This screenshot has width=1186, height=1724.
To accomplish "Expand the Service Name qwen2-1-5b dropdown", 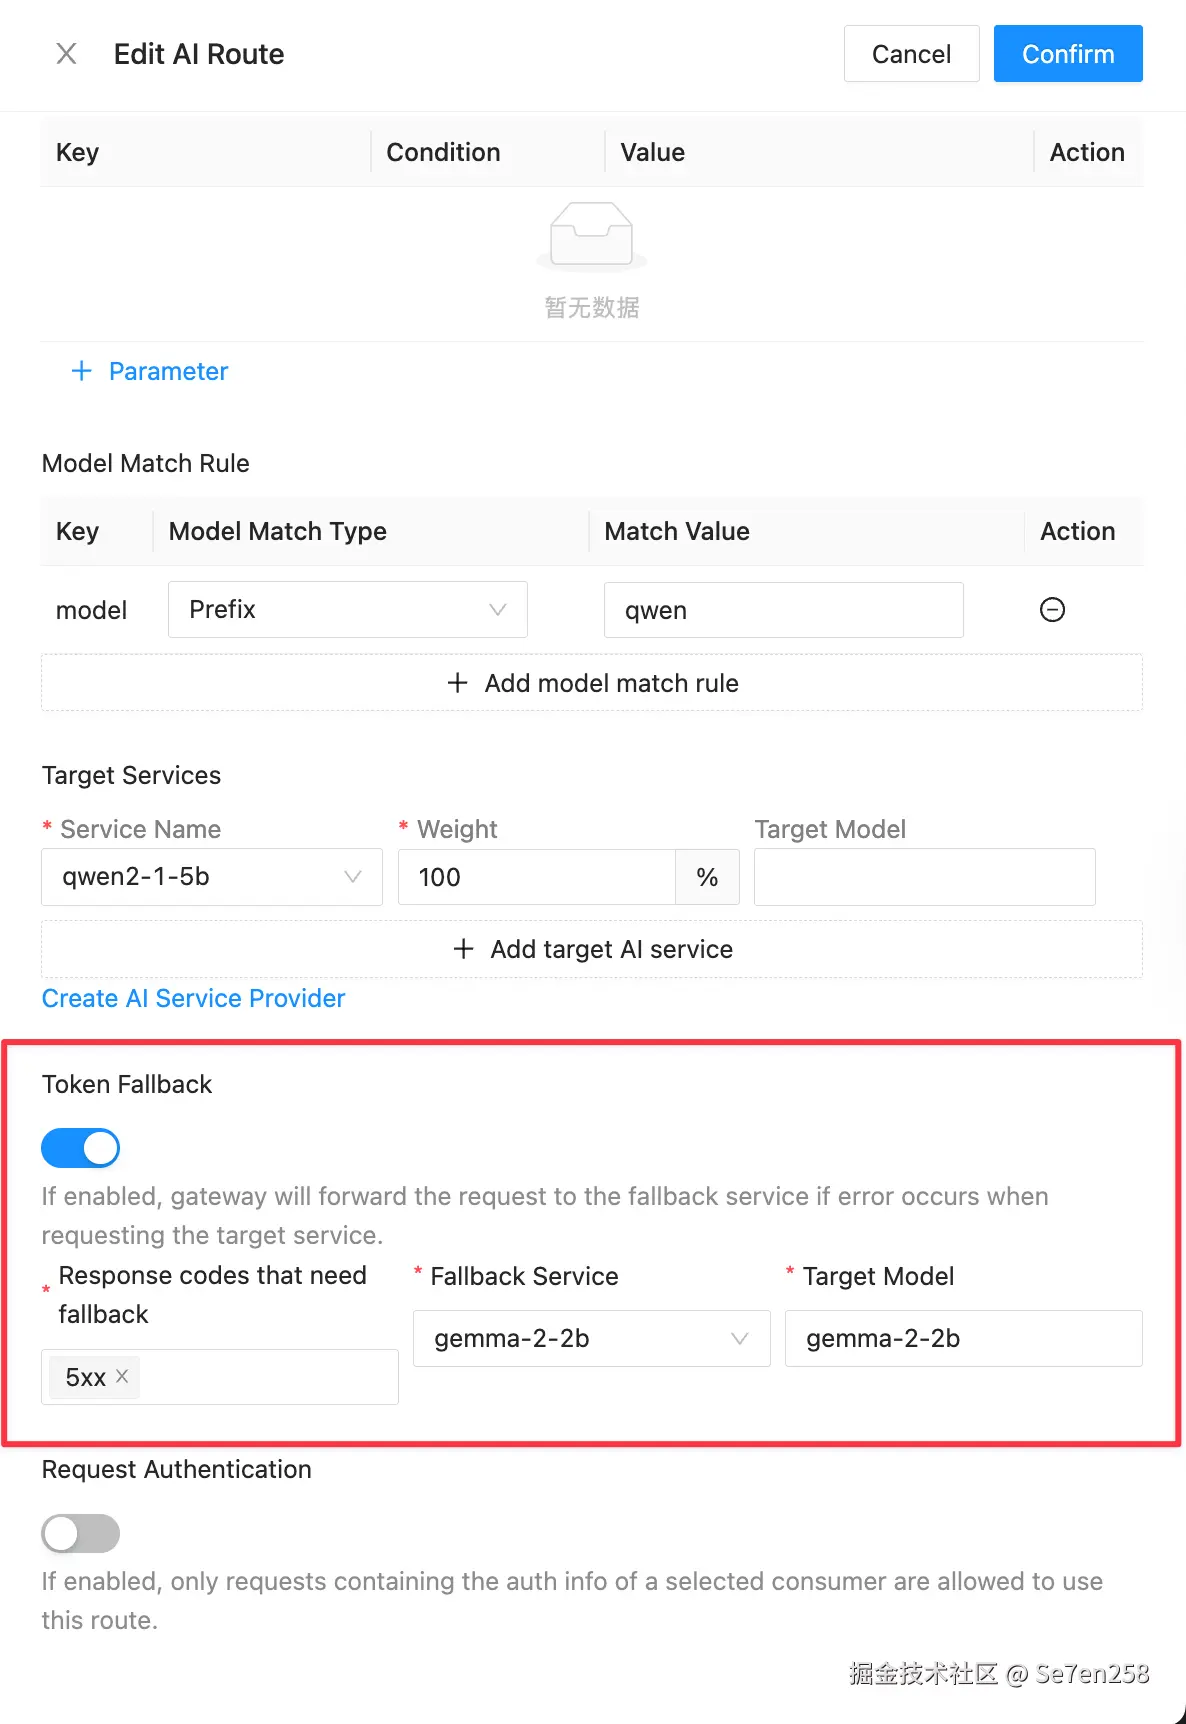I will click(211, 877).
